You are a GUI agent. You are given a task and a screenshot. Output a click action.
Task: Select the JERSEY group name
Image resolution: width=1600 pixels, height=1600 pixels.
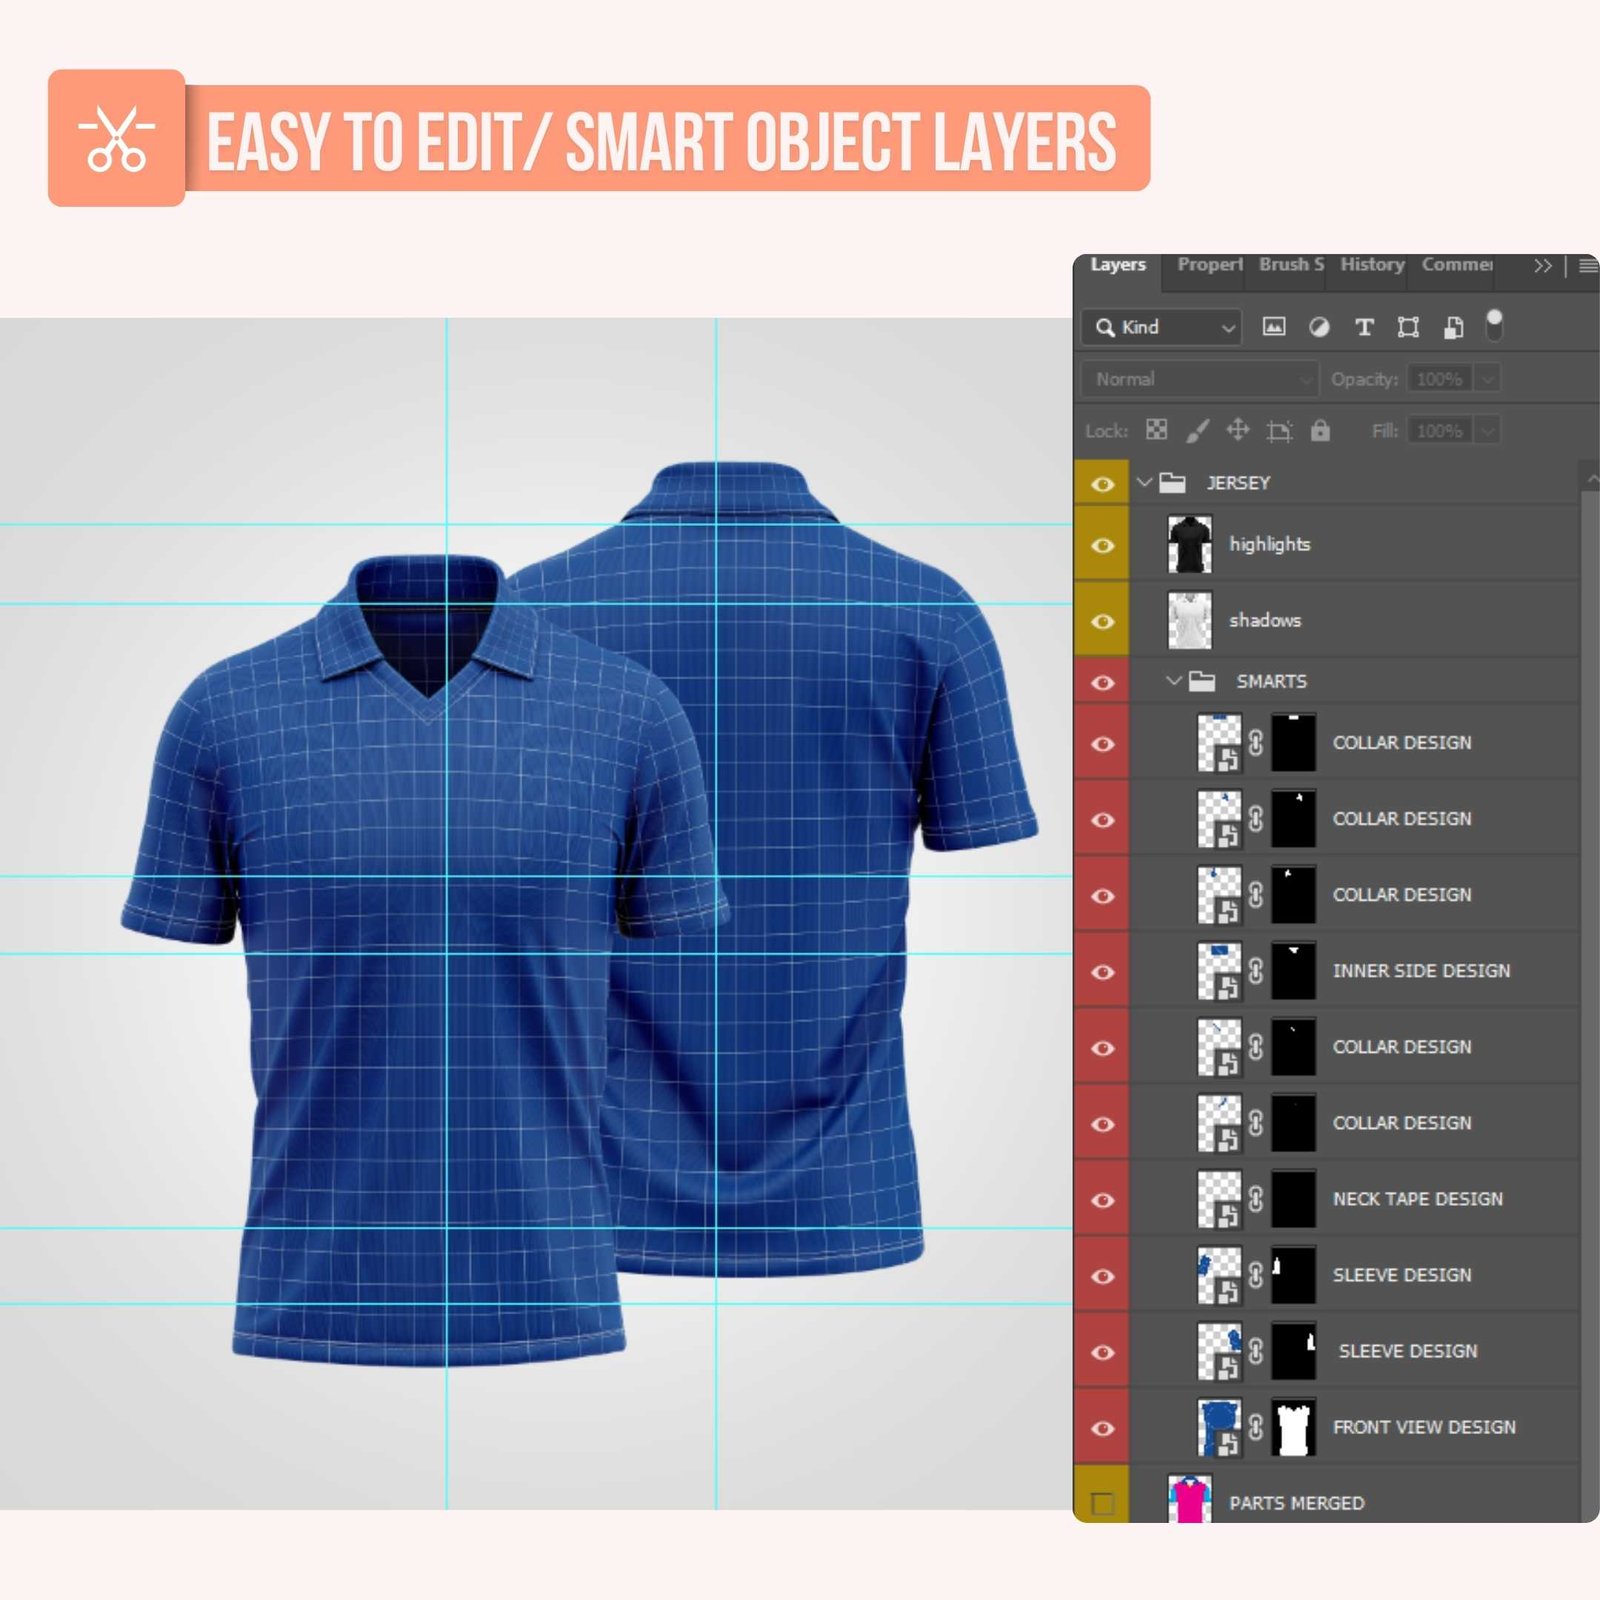[1238, 483]
